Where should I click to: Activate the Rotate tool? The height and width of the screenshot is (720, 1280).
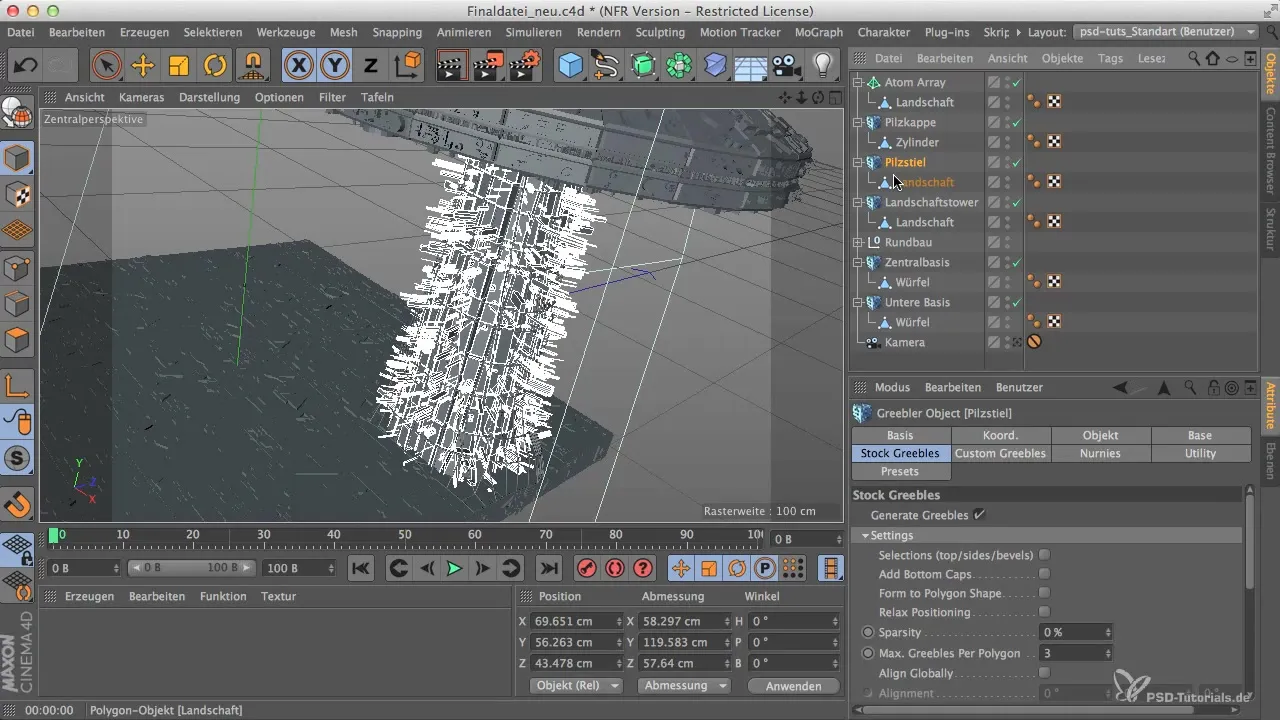point(215,66)
